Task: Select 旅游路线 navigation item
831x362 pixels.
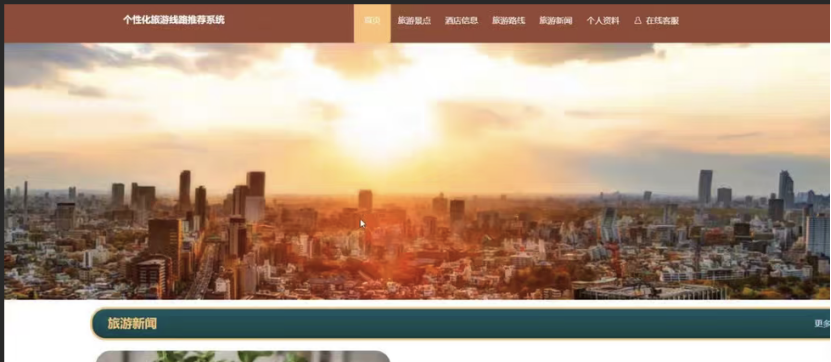Action: [508, 21]
